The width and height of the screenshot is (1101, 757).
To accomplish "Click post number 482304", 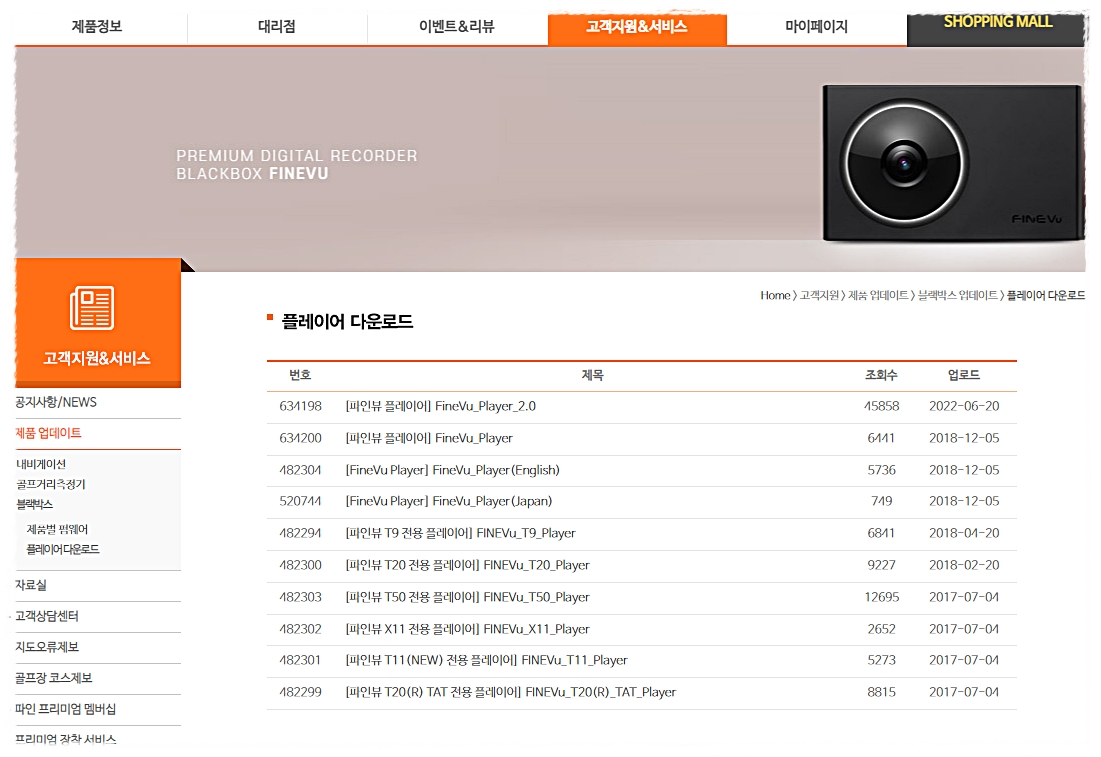I will 300,470.
